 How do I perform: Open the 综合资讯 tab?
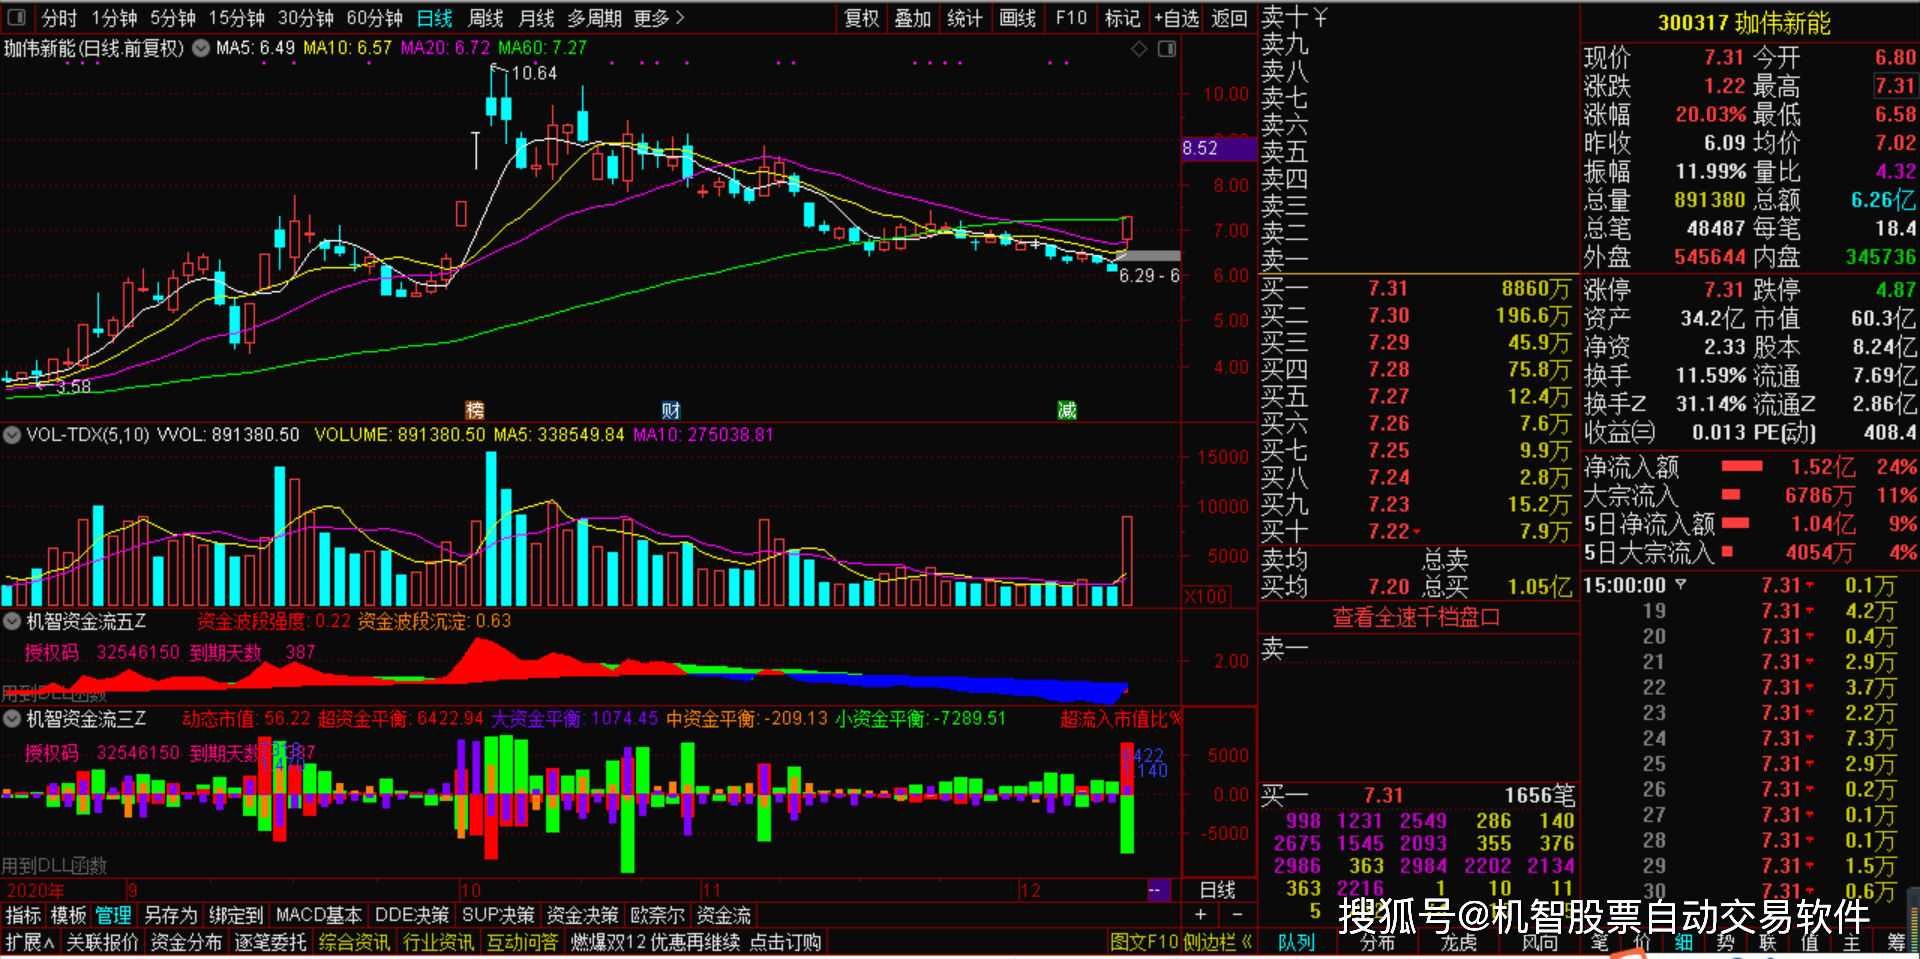(x=354, y=942)
